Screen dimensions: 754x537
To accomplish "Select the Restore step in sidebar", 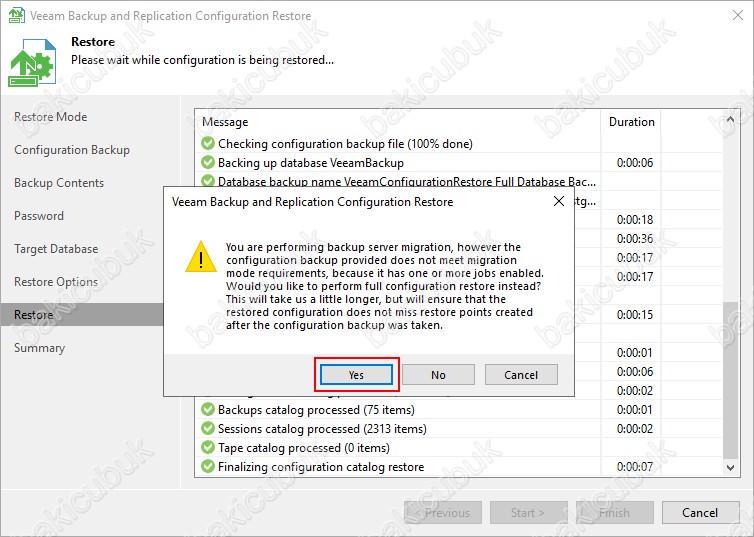I will [82, 315].
